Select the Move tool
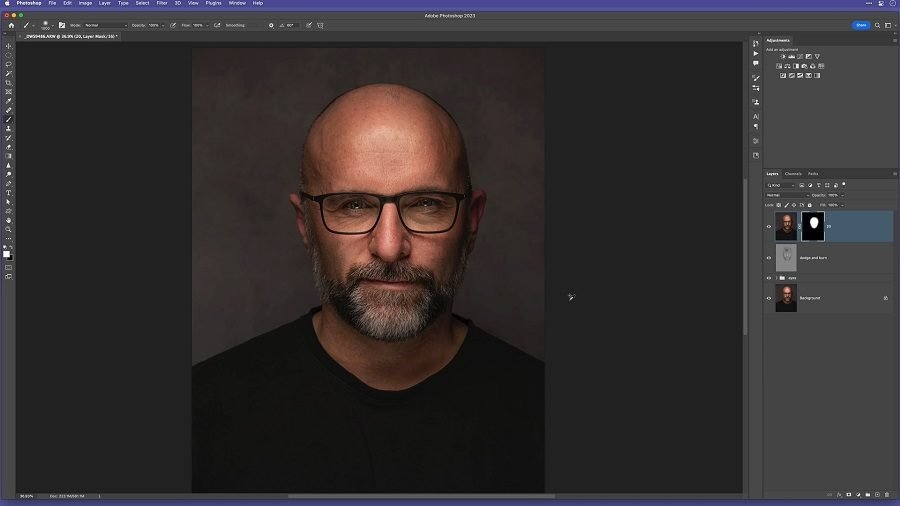The height and width of the screenshot is (506, 900). coord(9,46)
